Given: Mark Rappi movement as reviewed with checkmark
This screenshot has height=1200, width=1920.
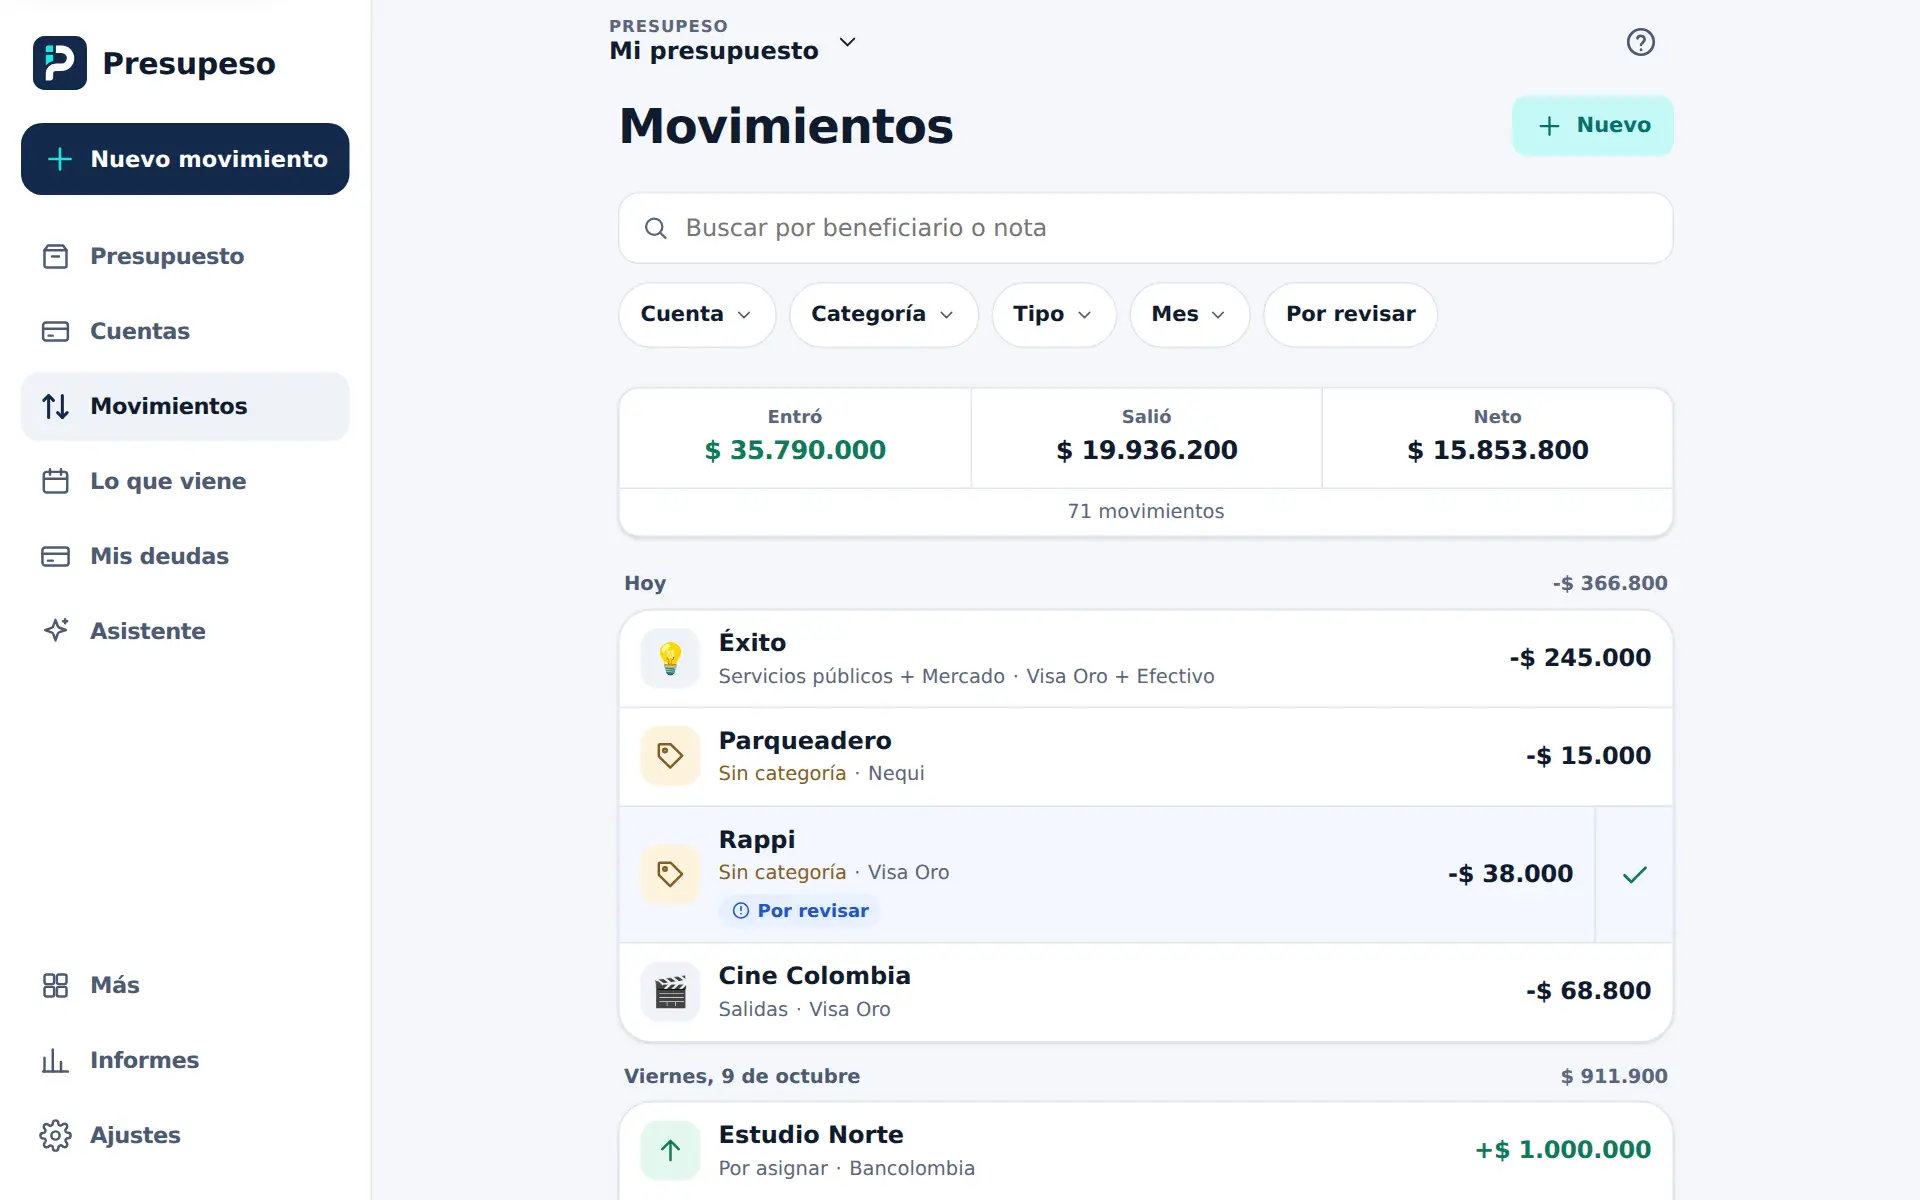Looking at the screenshot, I should [1634, 874].
